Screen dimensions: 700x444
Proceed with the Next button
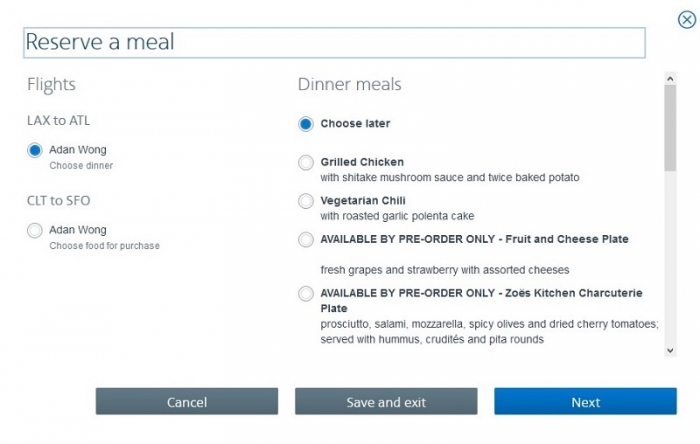(585, 402)
